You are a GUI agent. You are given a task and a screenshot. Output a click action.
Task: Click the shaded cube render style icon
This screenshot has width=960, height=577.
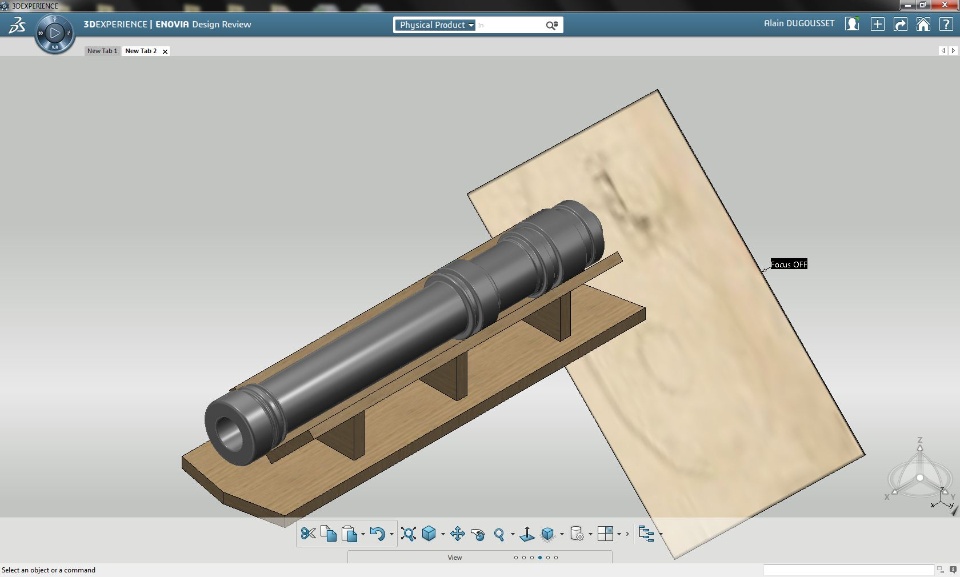coord(548,534)
